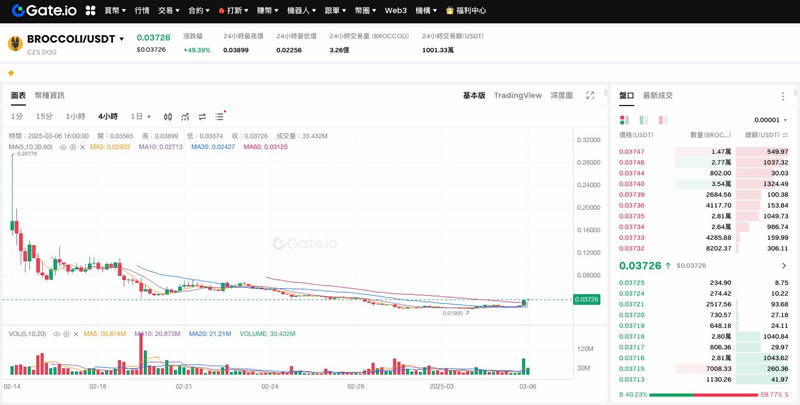The height and width of the screenshot is (405, 800).
Task: Switch to the 最新成交 tab
Action: [x=658, y=95]
